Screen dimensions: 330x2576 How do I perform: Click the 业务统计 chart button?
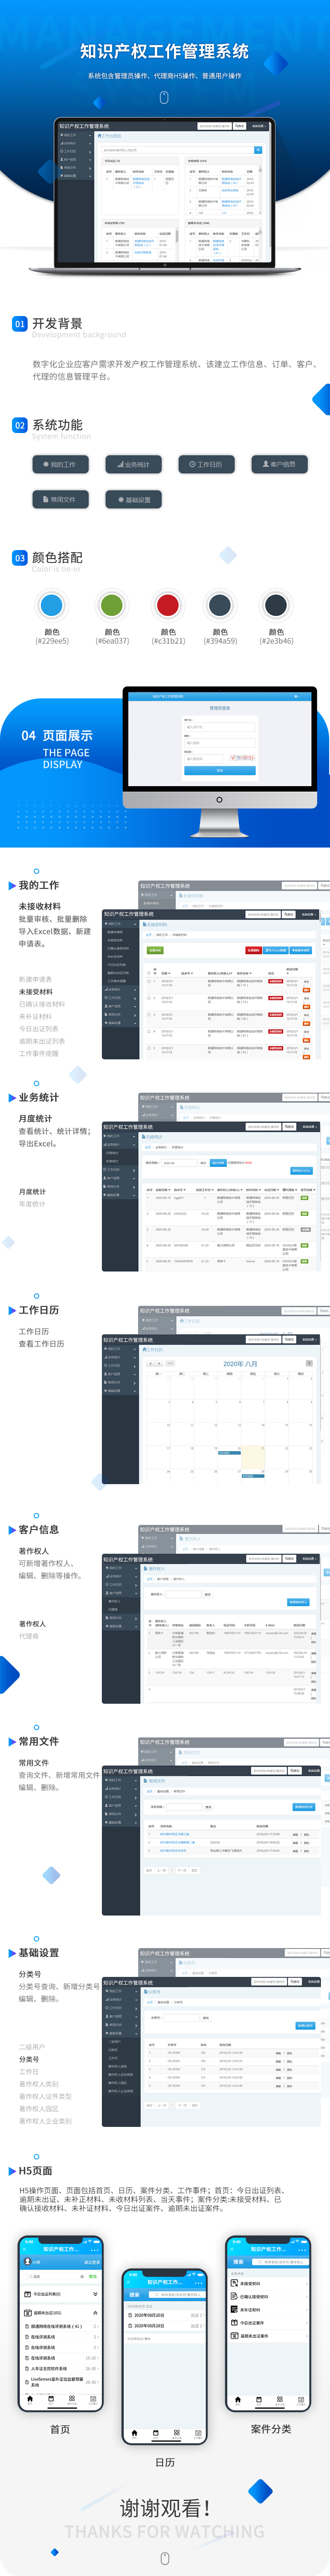click(x=133, y=464)
